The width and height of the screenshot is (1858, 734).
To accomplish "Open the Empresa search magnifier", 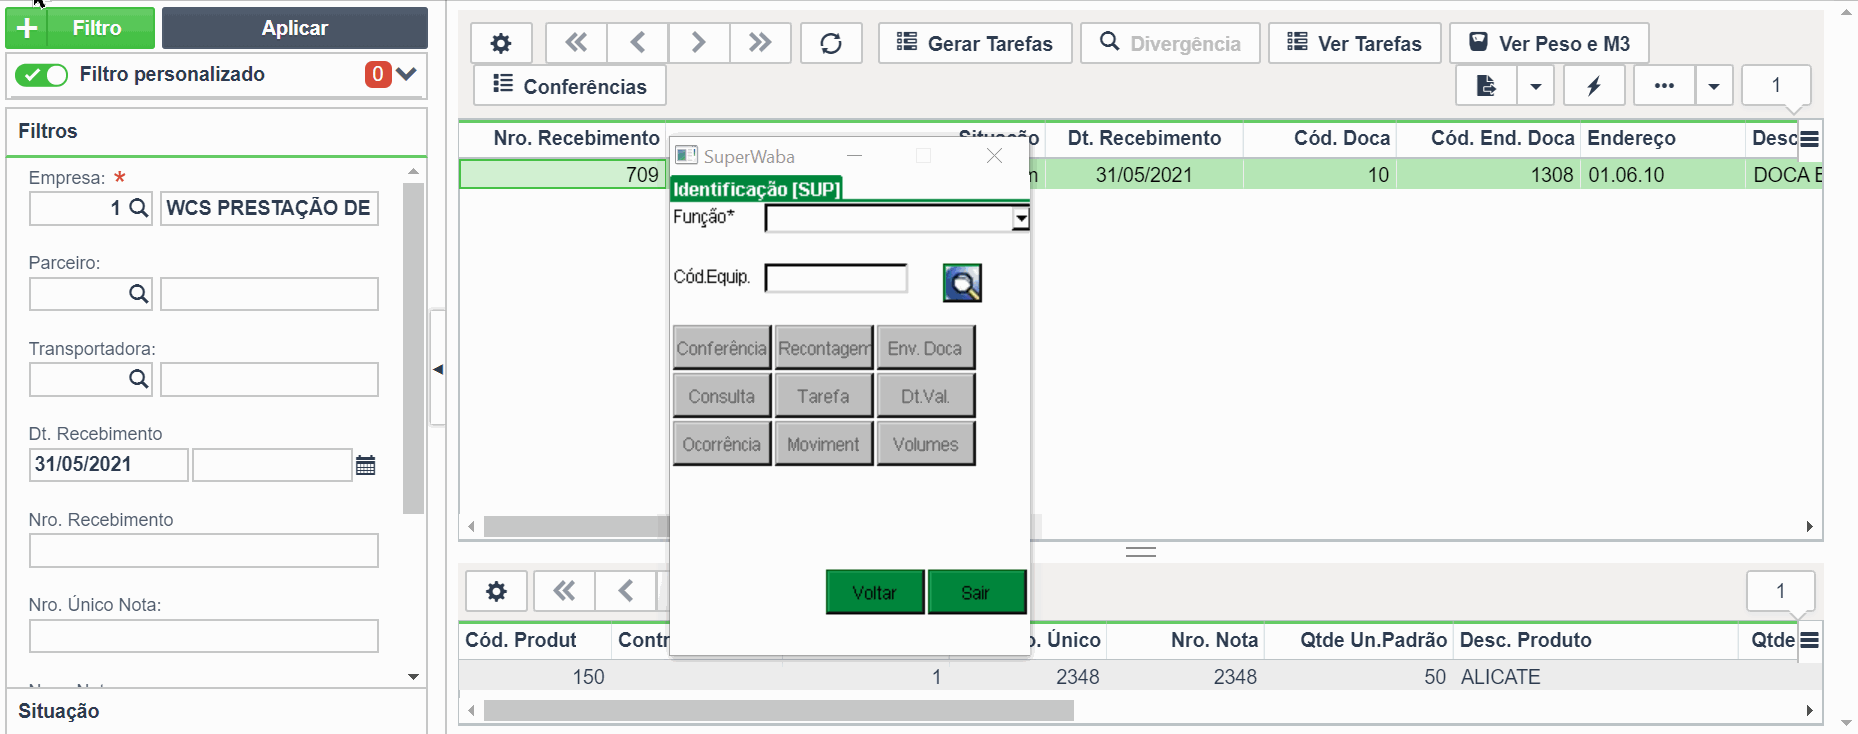I will click(x=139, y=208).
